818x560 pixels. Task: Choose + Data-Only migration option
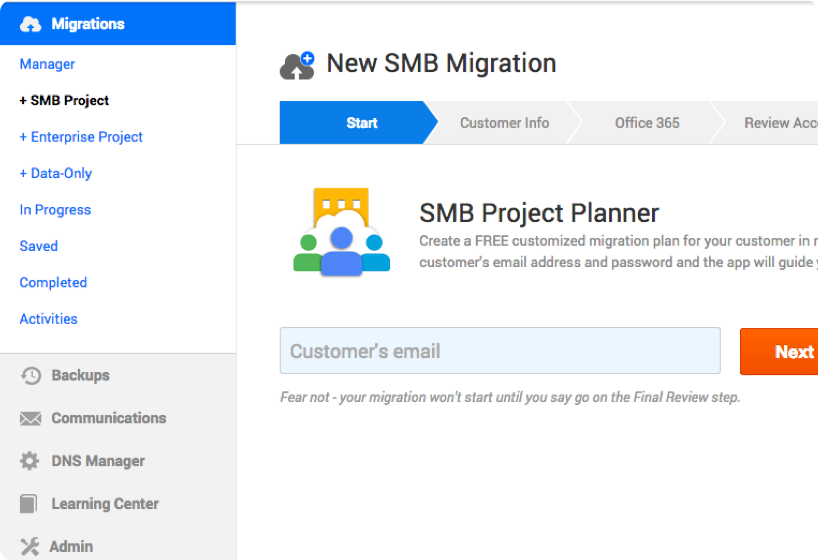pyautogui.click(x=56, y=173)
